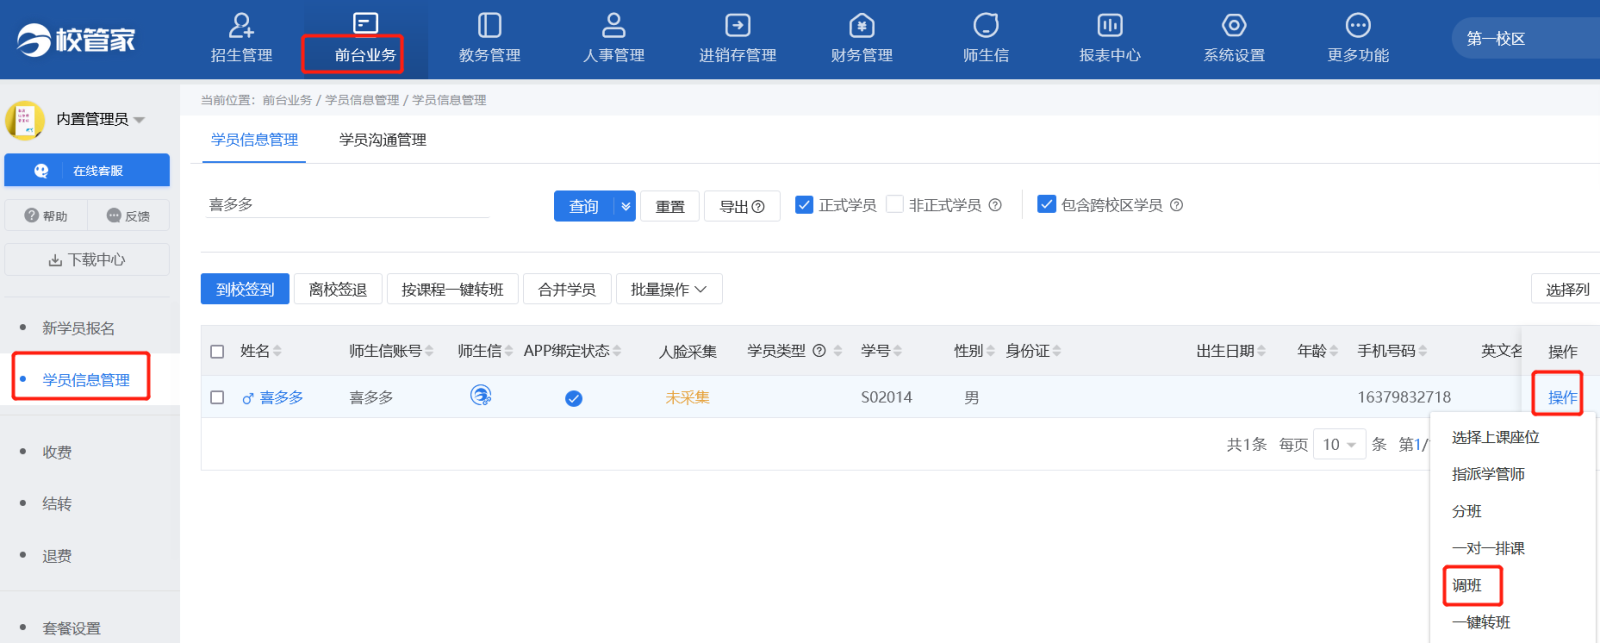Click help icon next to 导出
Viewport: 1600px width, 643px height.
coord(758,206)
